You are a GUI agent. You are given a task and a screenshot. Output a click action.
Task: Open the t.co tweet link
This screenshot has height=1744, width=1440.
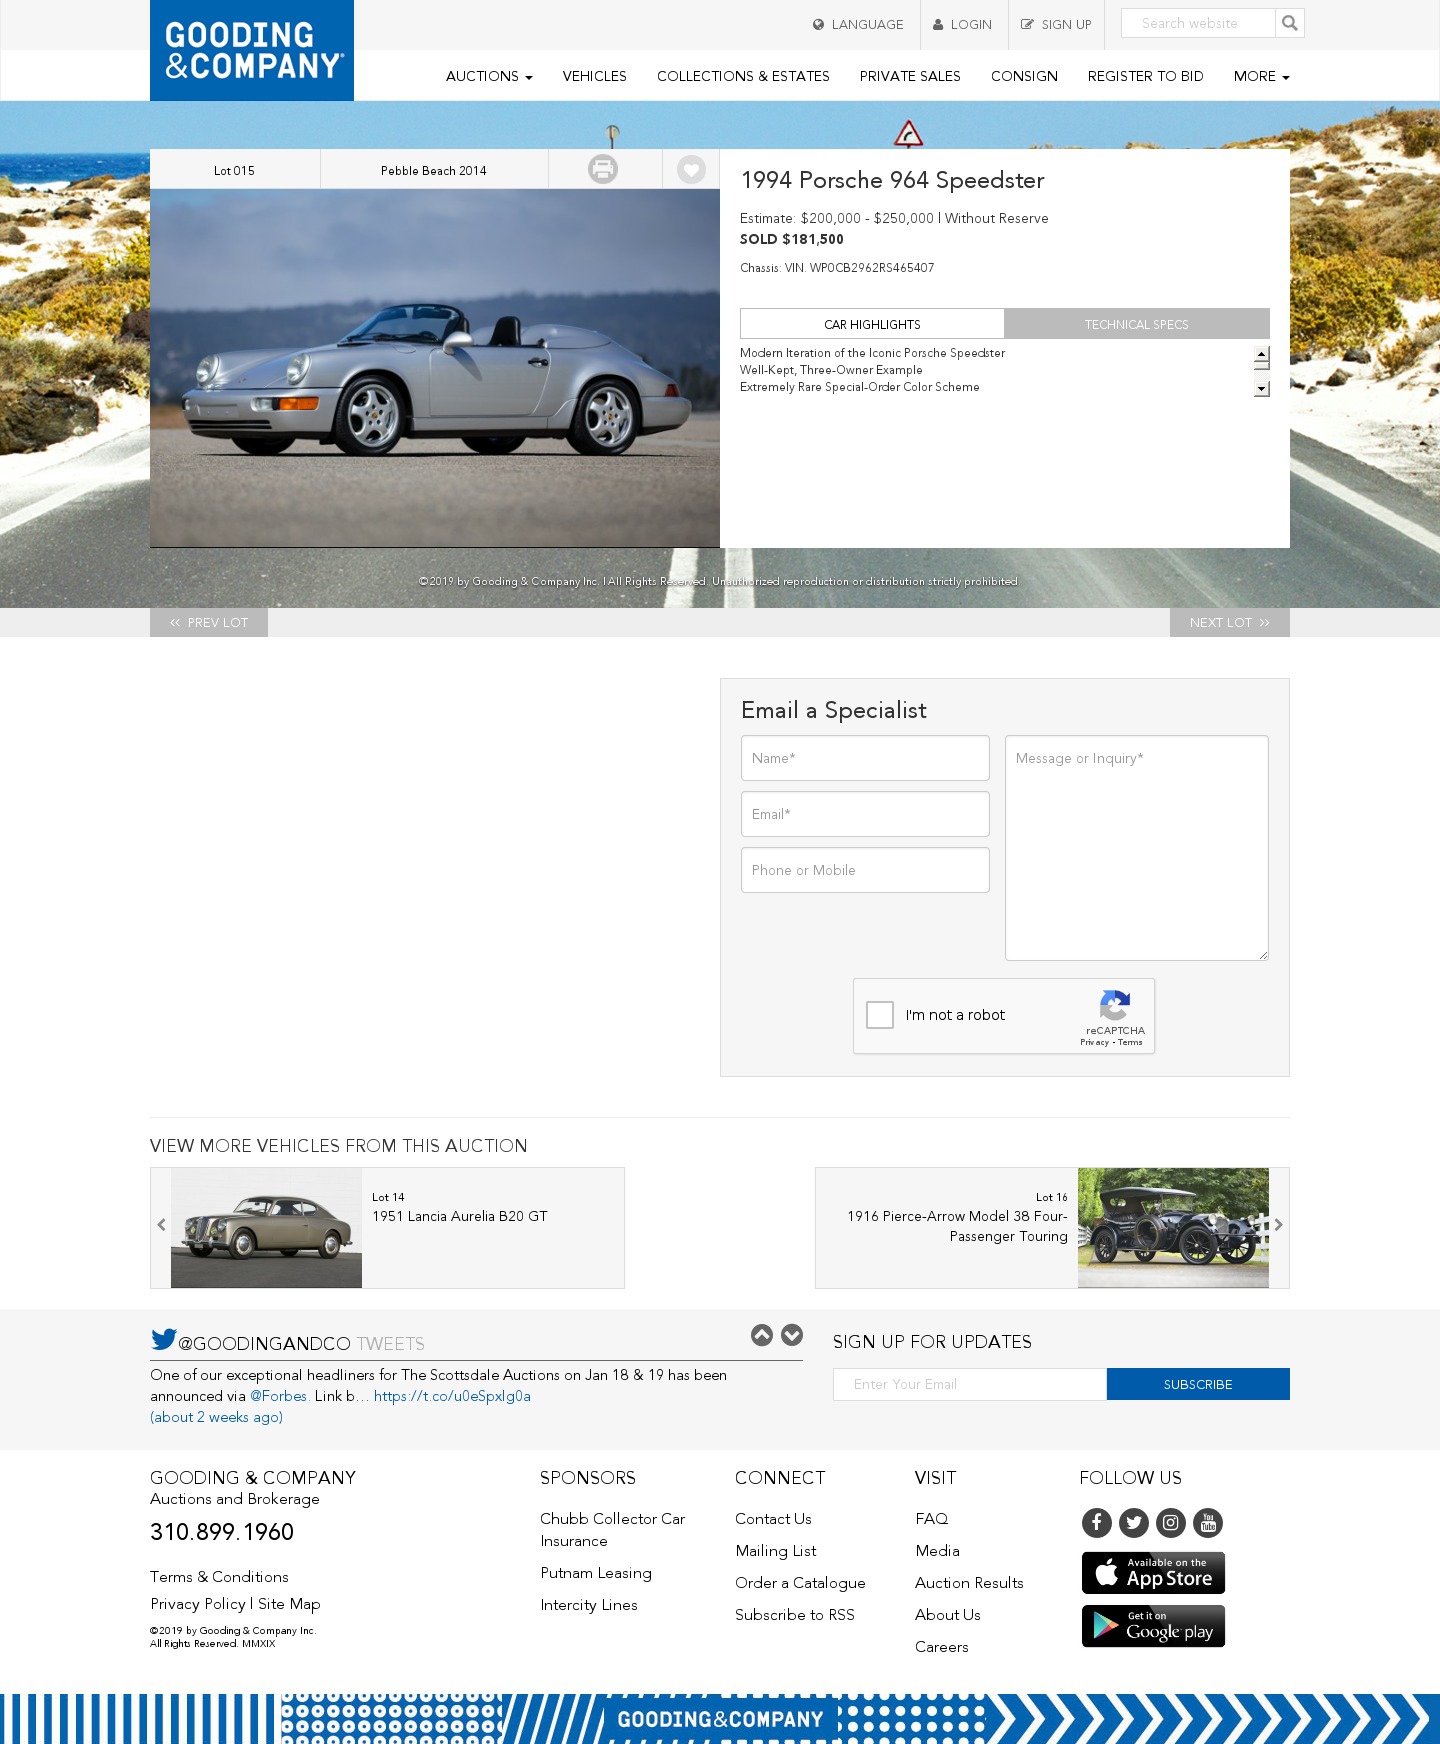(x=452, y=1396)
